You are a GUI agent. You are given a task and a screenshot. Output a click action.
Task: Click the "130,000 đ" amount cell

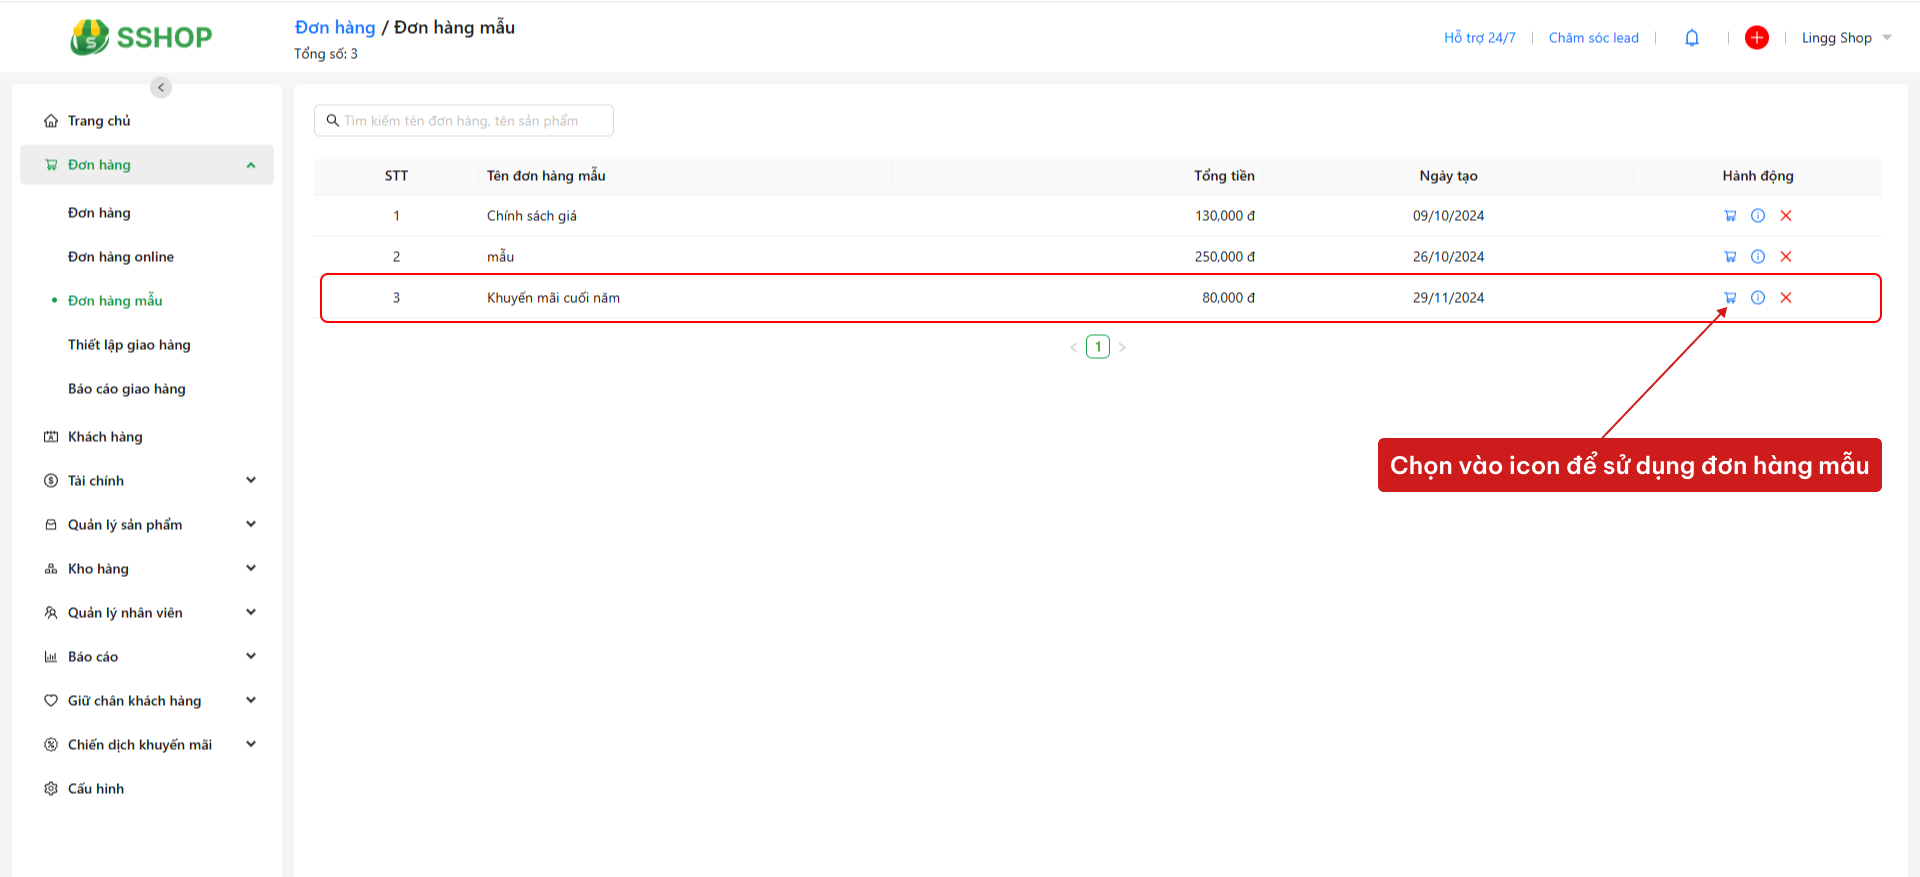[1225, 216]
